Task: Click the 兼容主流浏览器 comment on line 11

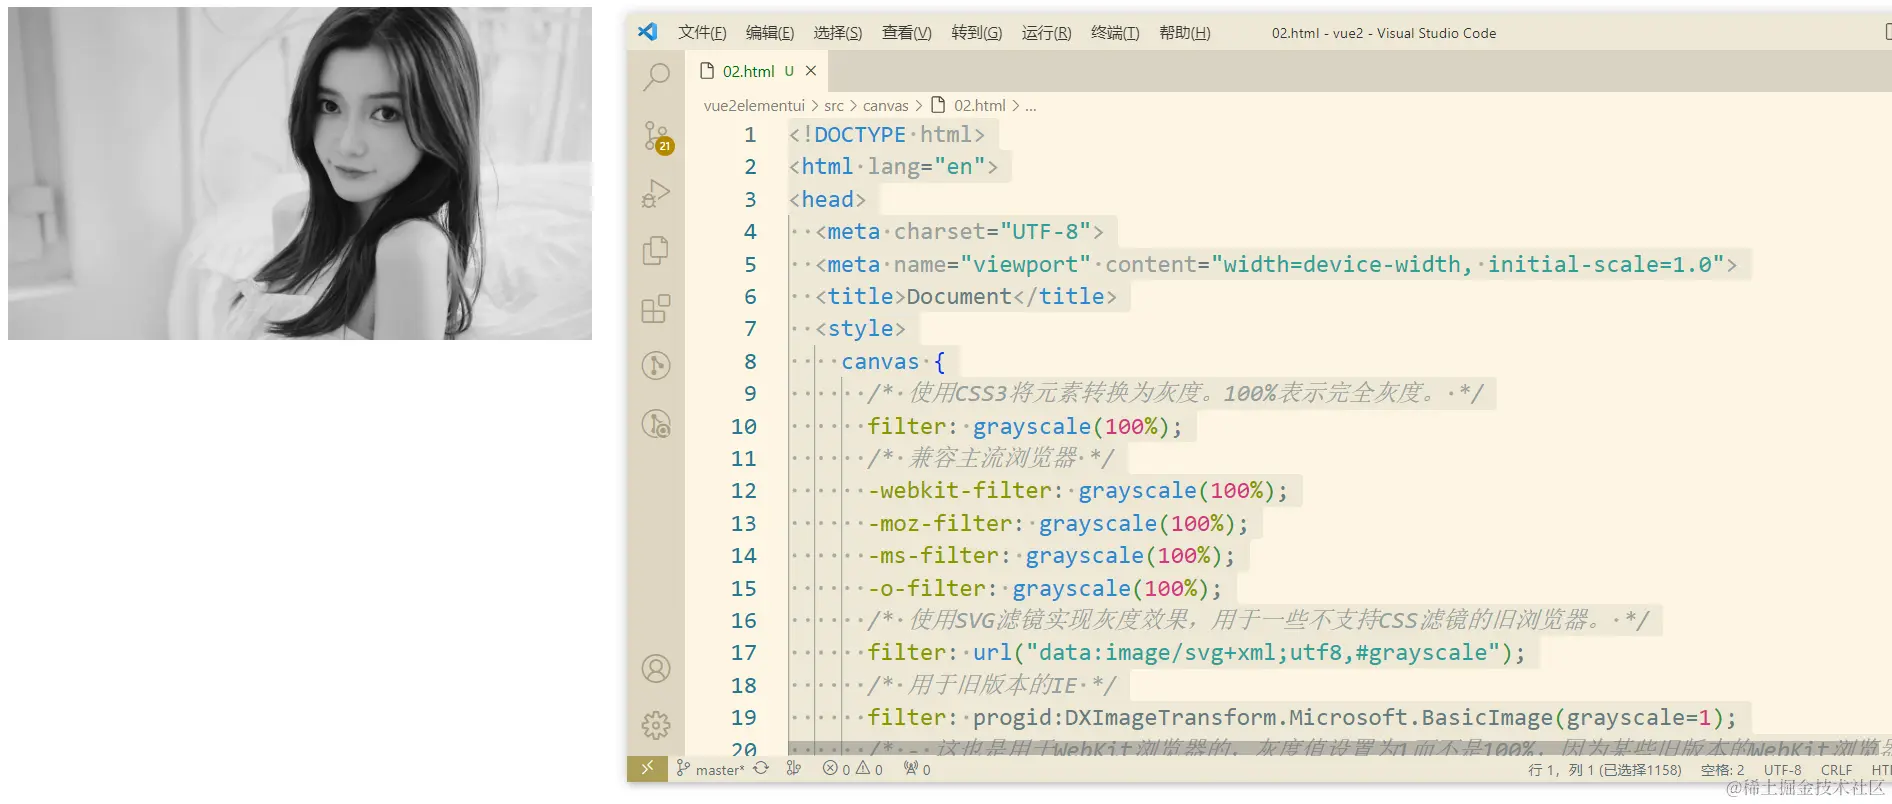Action: click(x=990, y=459)
